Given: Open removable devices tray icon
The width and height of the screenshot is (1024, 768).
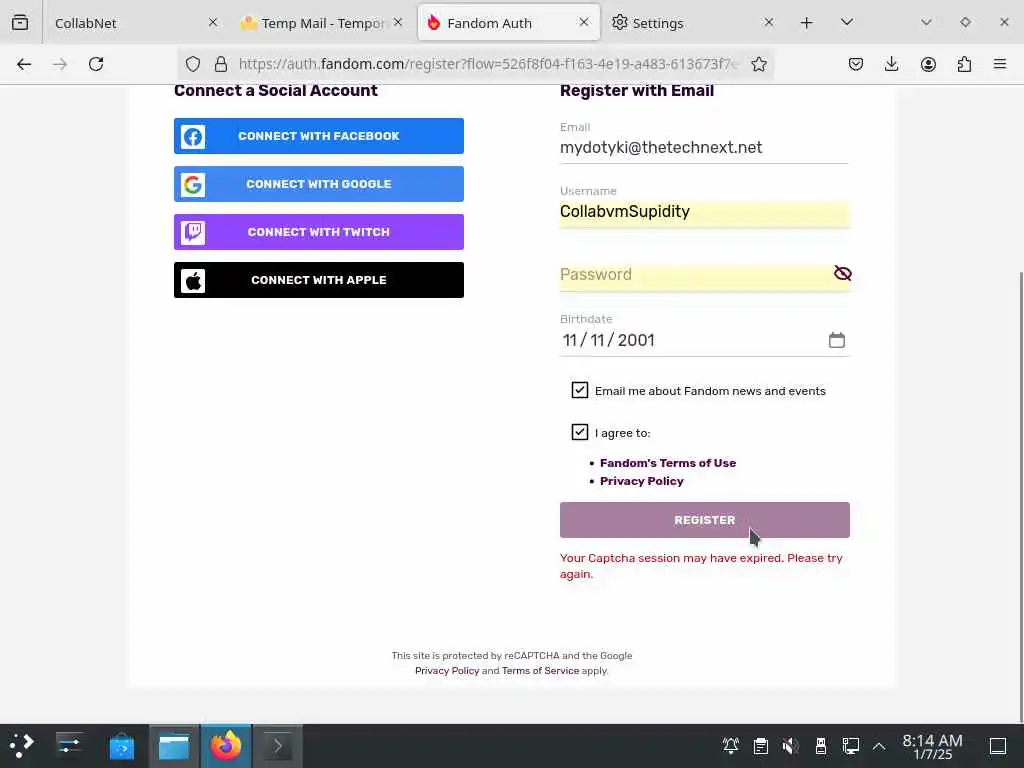Looking at the screenshot, I should pos(821,746).
